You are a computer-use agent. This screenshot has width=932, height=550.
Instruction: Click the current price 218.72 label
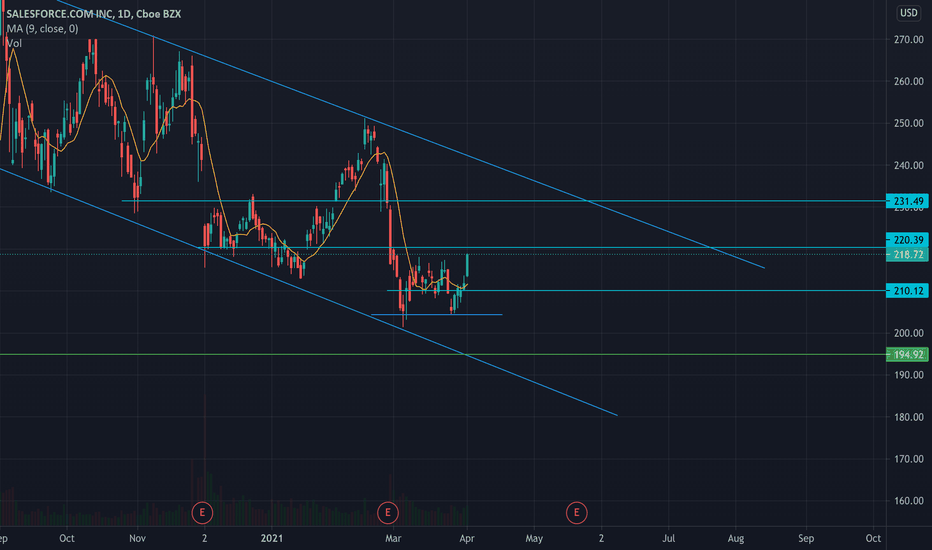pyautogui.click(x=907, y=254)
